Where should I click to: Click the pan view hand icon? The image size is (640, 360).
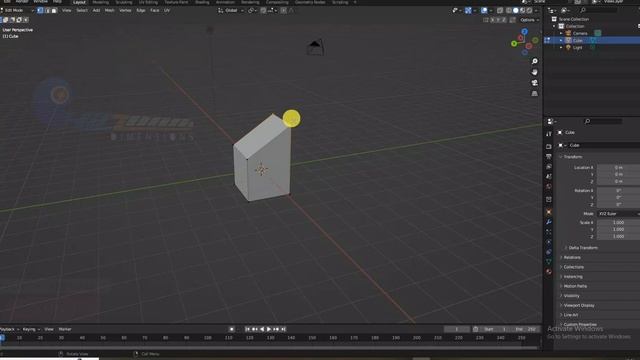534,72
